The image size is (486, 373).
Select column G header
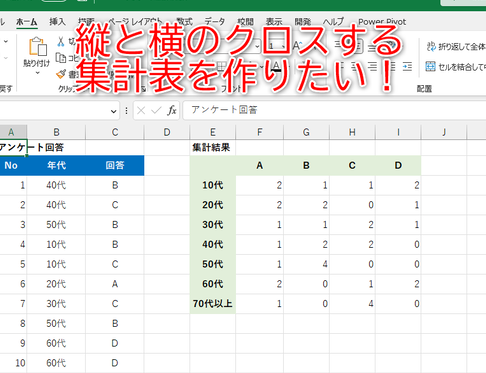click(306, 132)
